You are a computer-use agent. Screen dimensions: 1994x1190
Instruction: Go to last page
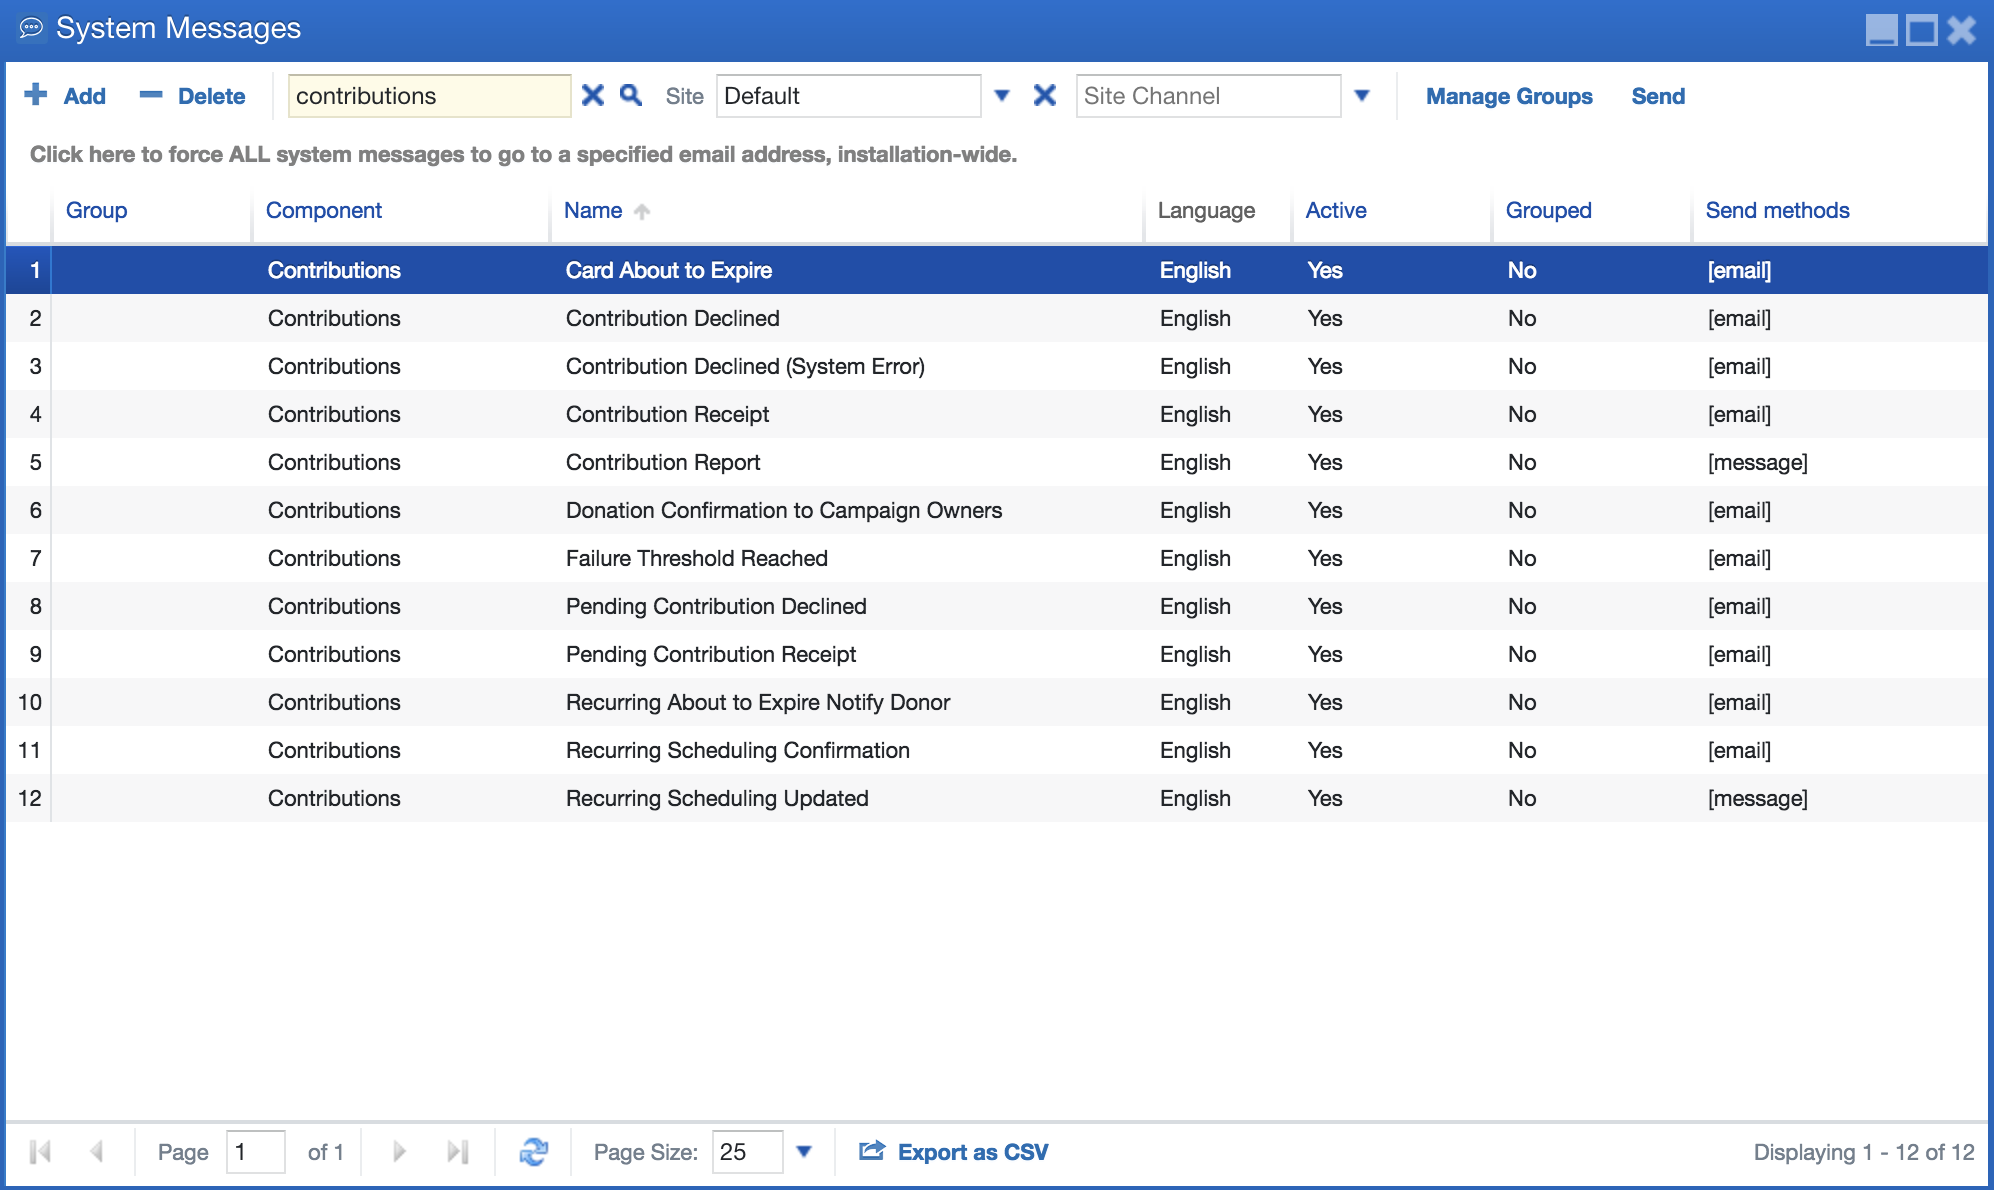tap(458, 1152)
